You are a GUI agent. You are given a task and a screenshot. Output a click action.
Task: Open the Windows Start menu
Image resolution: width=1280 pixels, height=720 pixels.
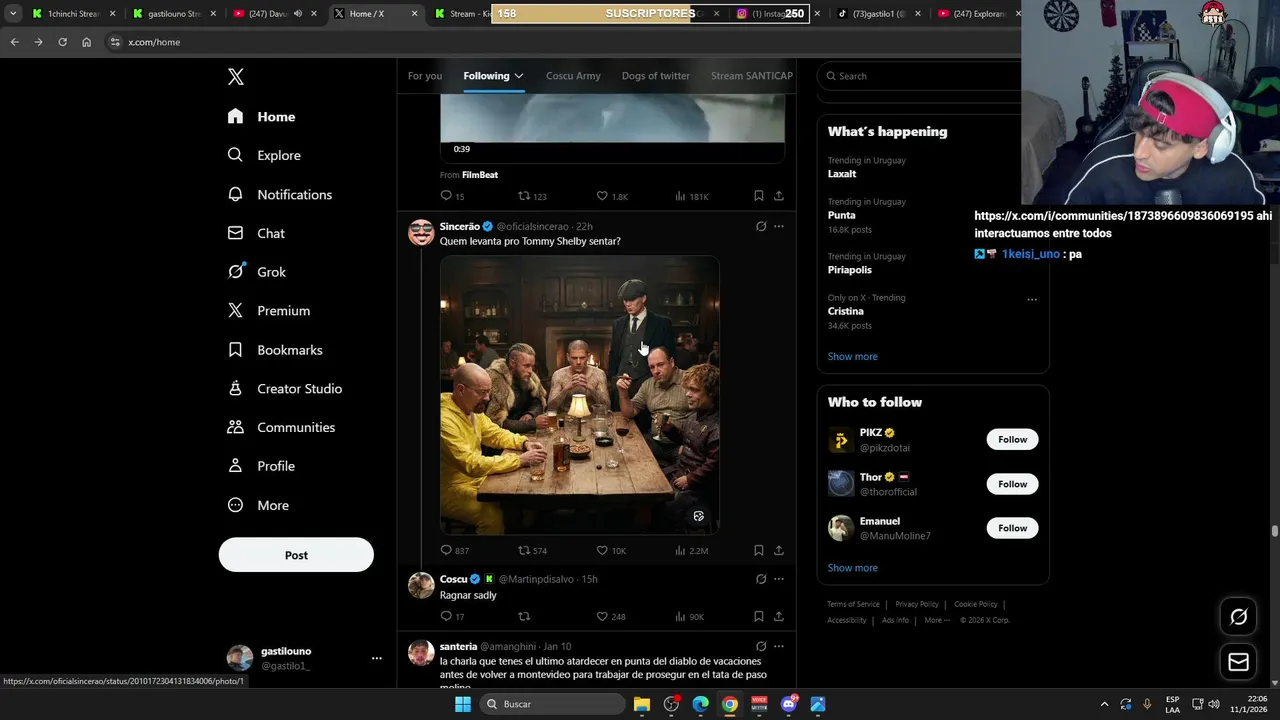pyautogui.click(x=463, y=704)
